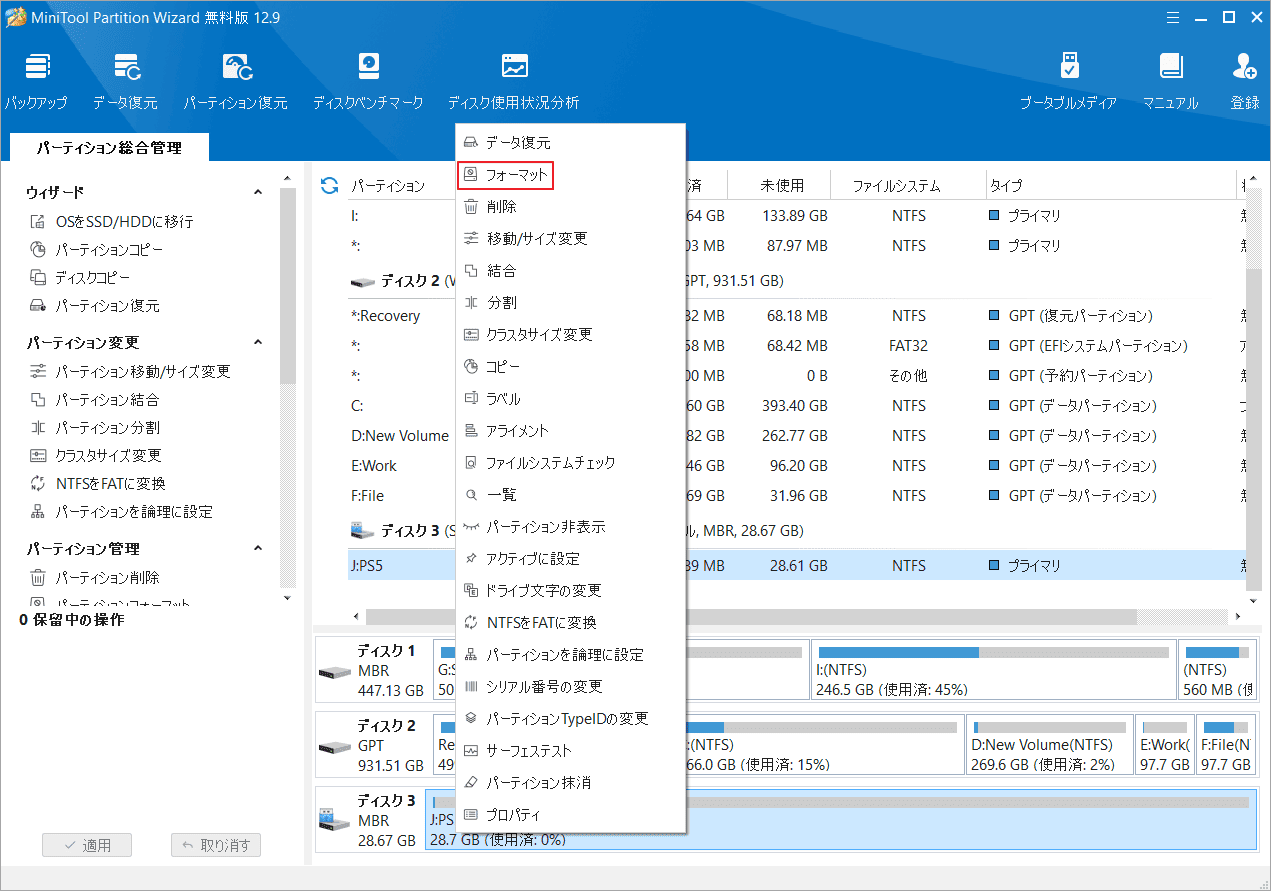Image resolution: width=1271 pixels, height=891 pixels.
Task: Select the J:PS5 partition row
Action: pyautogui.click(x=795, y=566)
